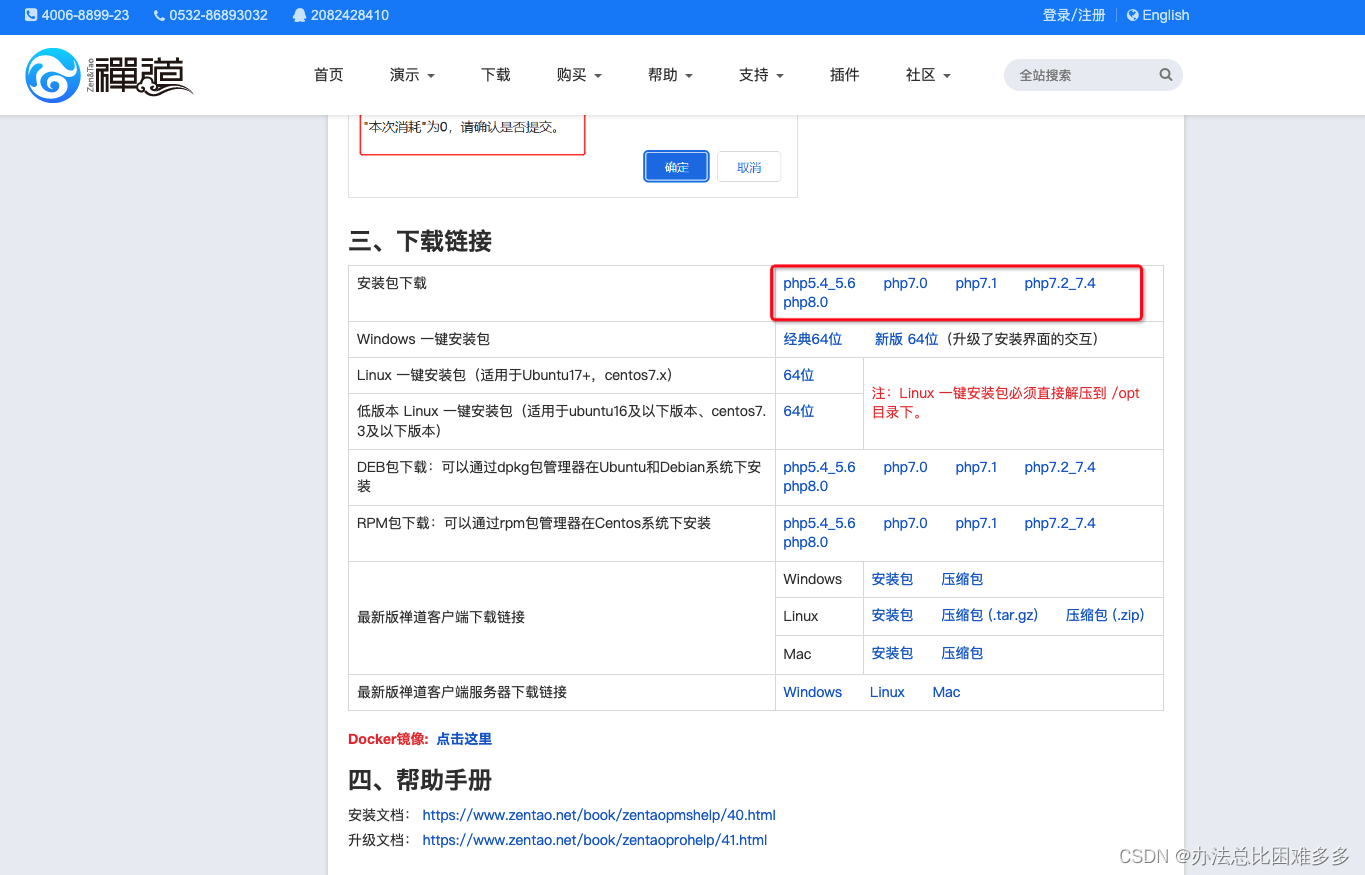Click the ZenTao logo
This screenshot has width=1365, height=875.
point(108,75)
